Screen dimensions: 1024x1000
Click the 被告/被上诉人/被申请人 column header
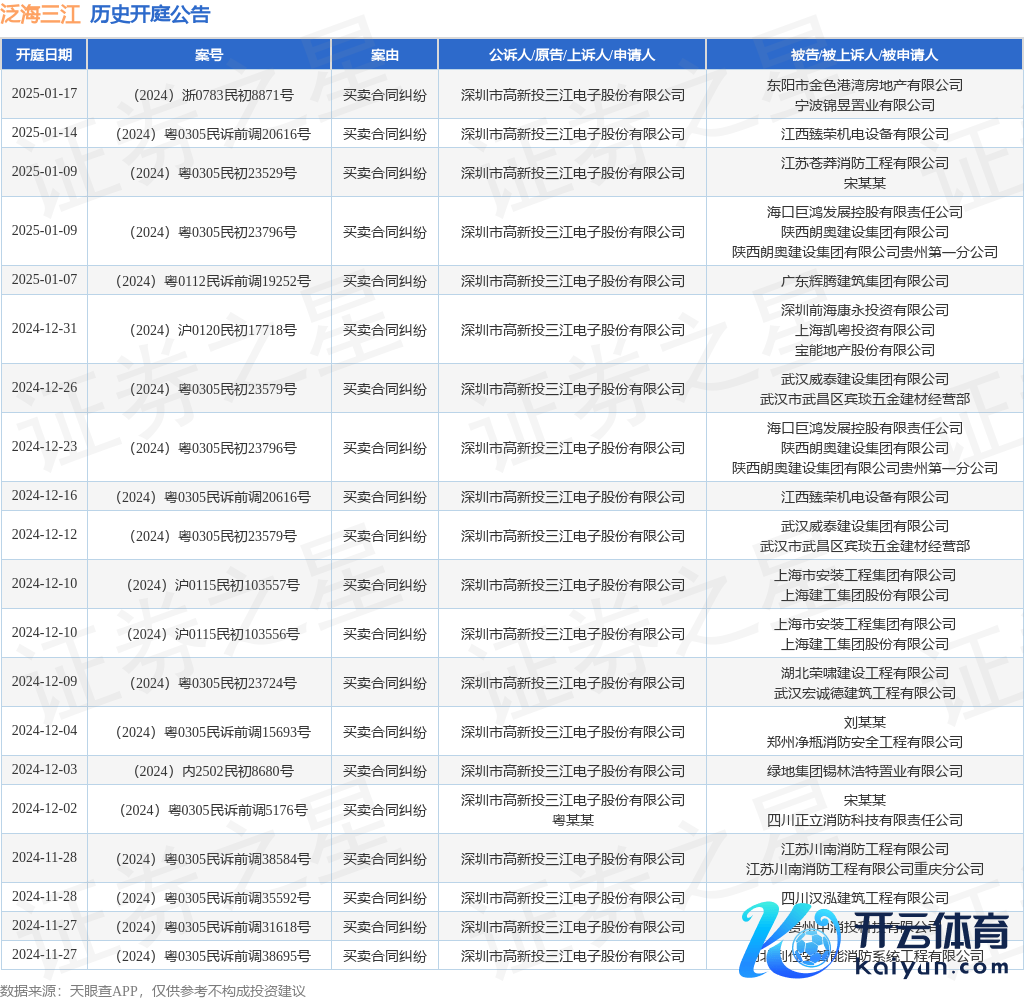864,55
